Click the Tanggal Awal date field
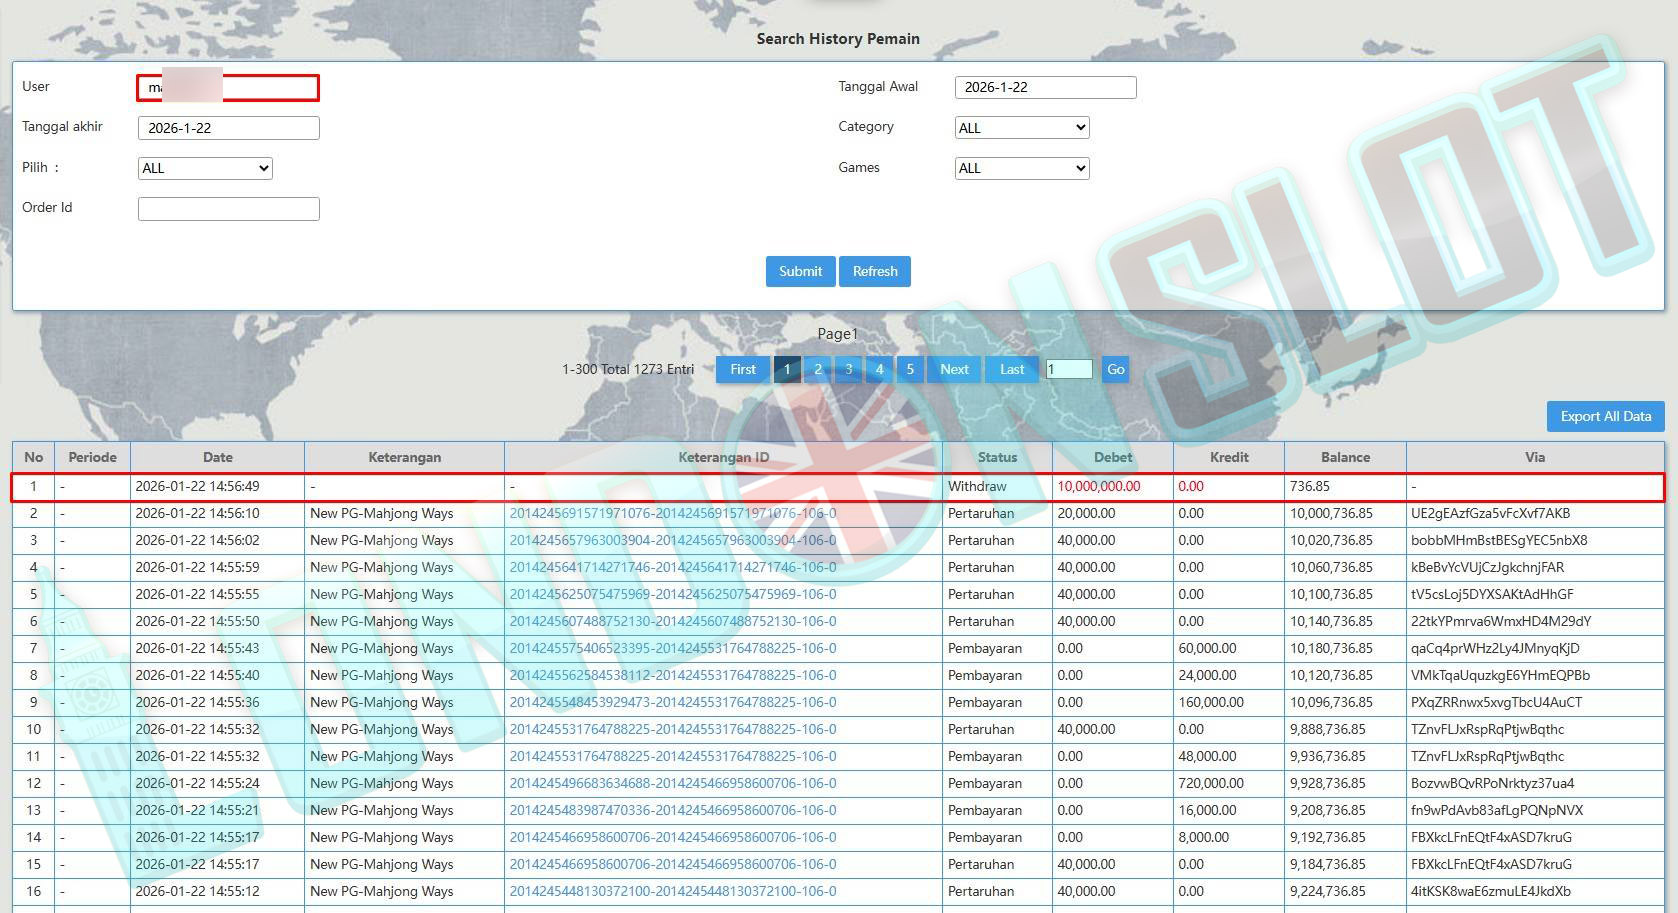1678x913 pixels. click(x=1045, y=87)
